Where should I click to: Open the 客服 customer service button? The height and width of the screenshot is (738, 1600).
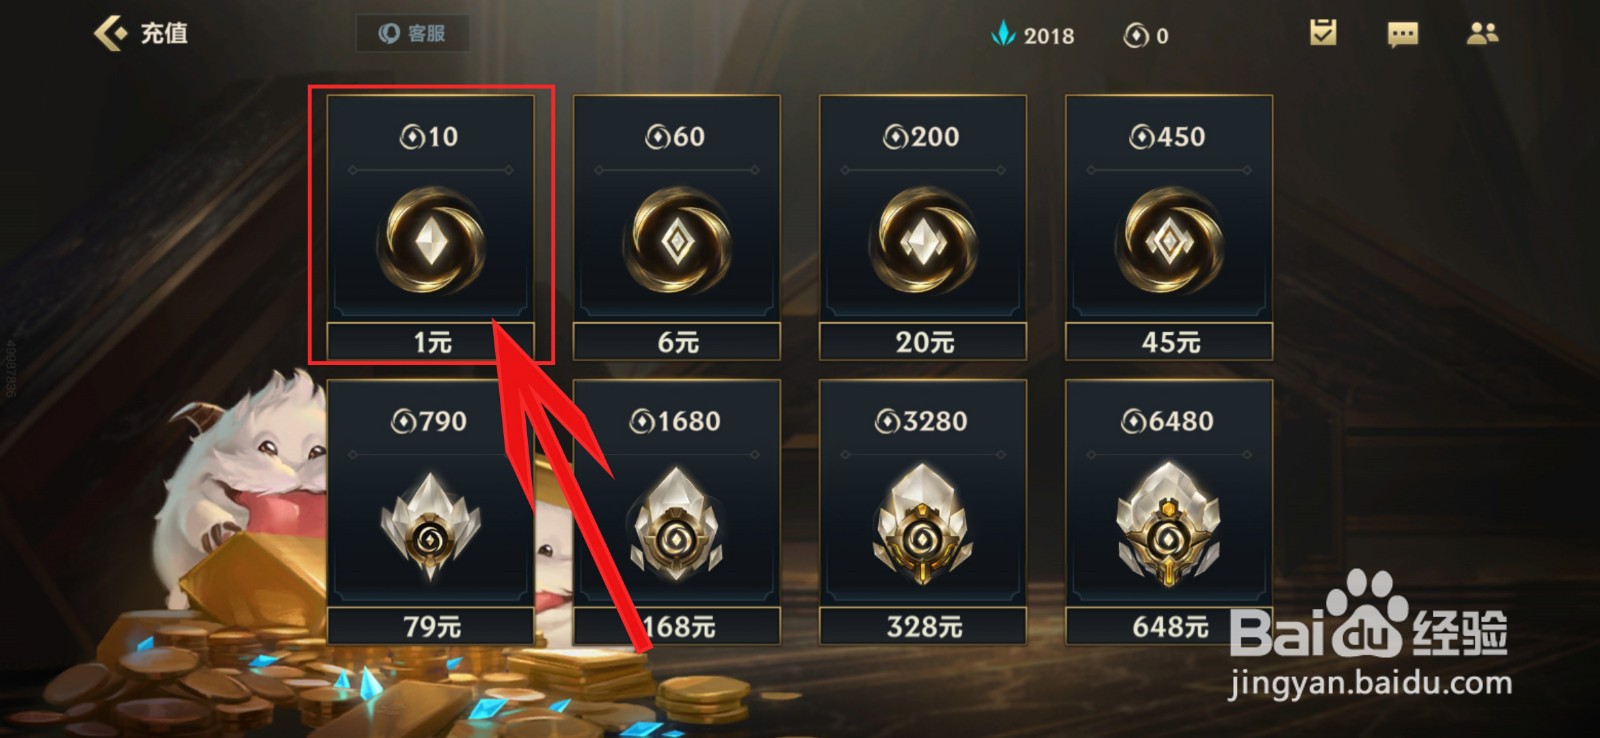(x=412, y=33)
